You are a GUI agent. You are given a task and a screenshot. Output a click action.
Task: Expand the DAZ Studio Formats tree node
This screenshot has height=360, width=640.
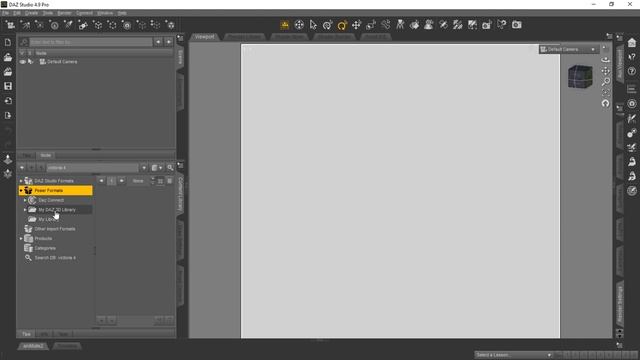21,181
